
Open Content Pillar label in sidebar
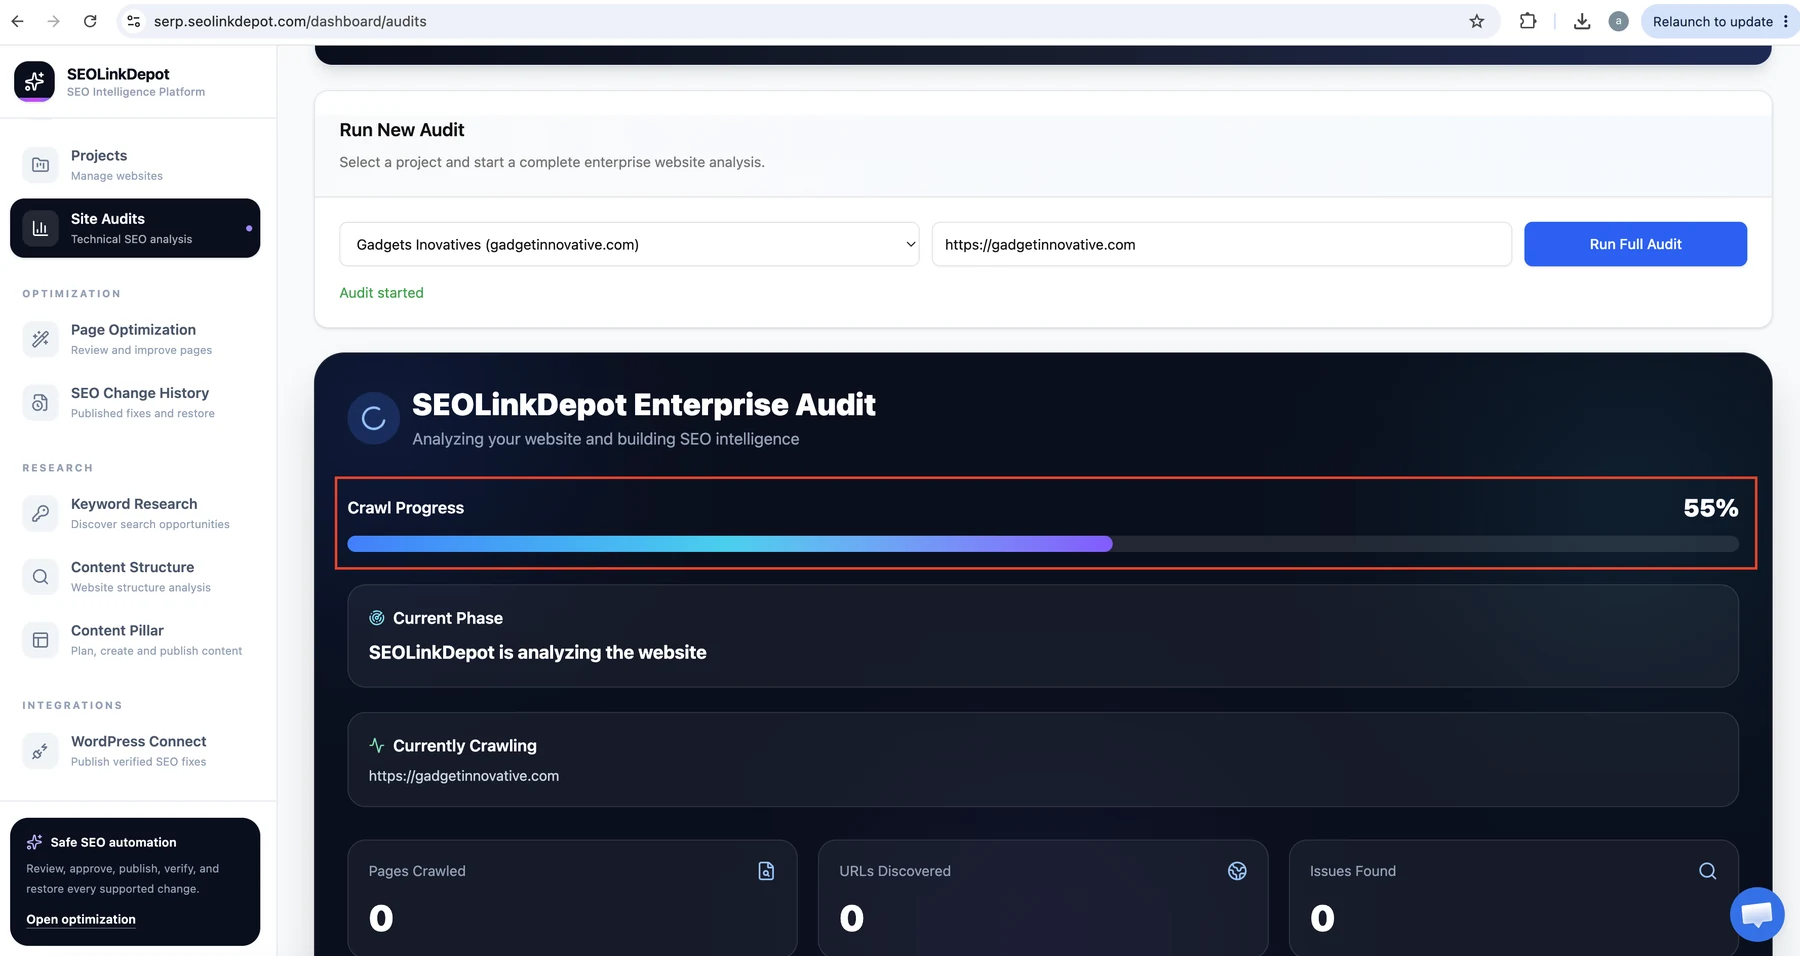[x=117, y=630]
